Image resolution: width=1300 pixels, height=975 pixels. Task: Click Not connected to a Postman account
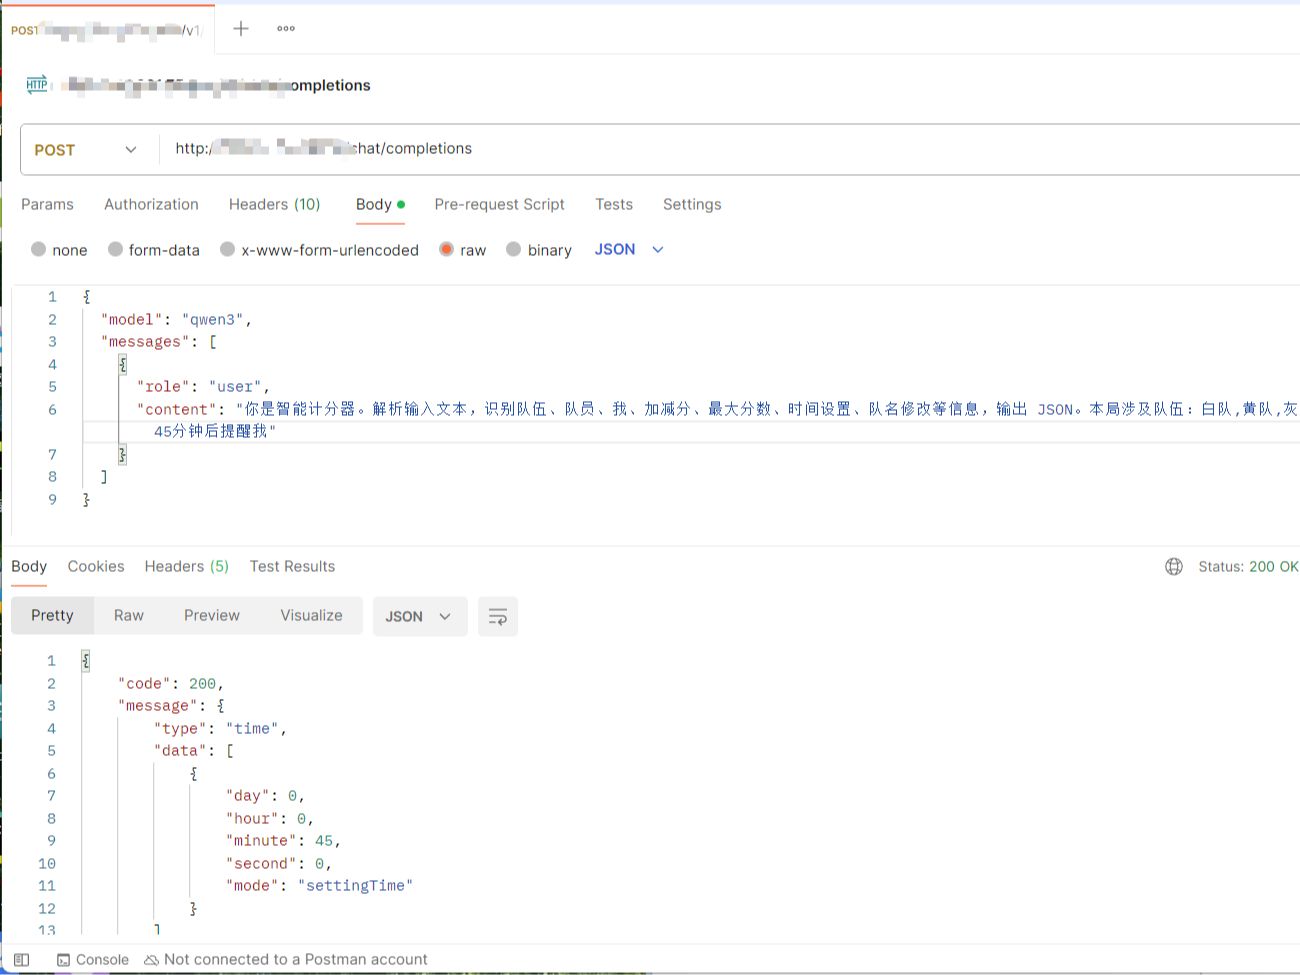pos(286,959)
